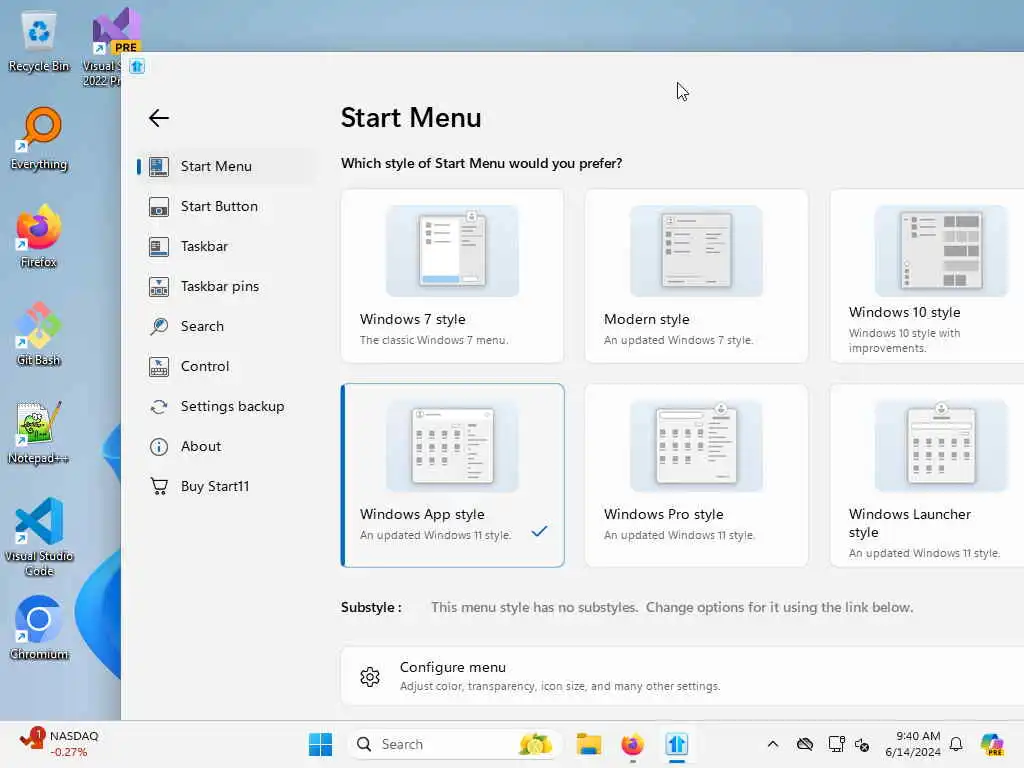Screen dimensions: 1024x768
Task: Click the sync icon beside Settings backup
Action: tap(159, 407)
